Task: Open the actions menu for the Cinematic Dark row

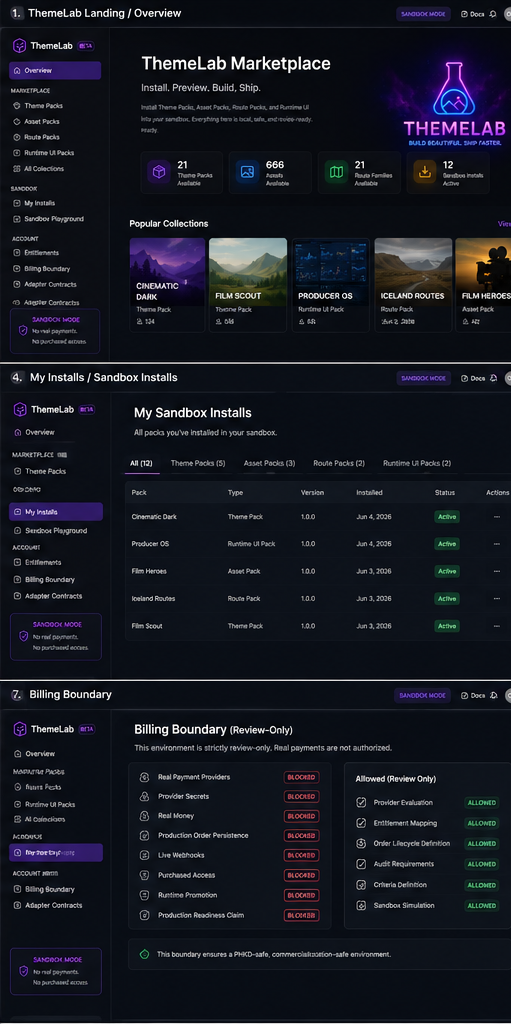Action: click(x=497, y=517)
